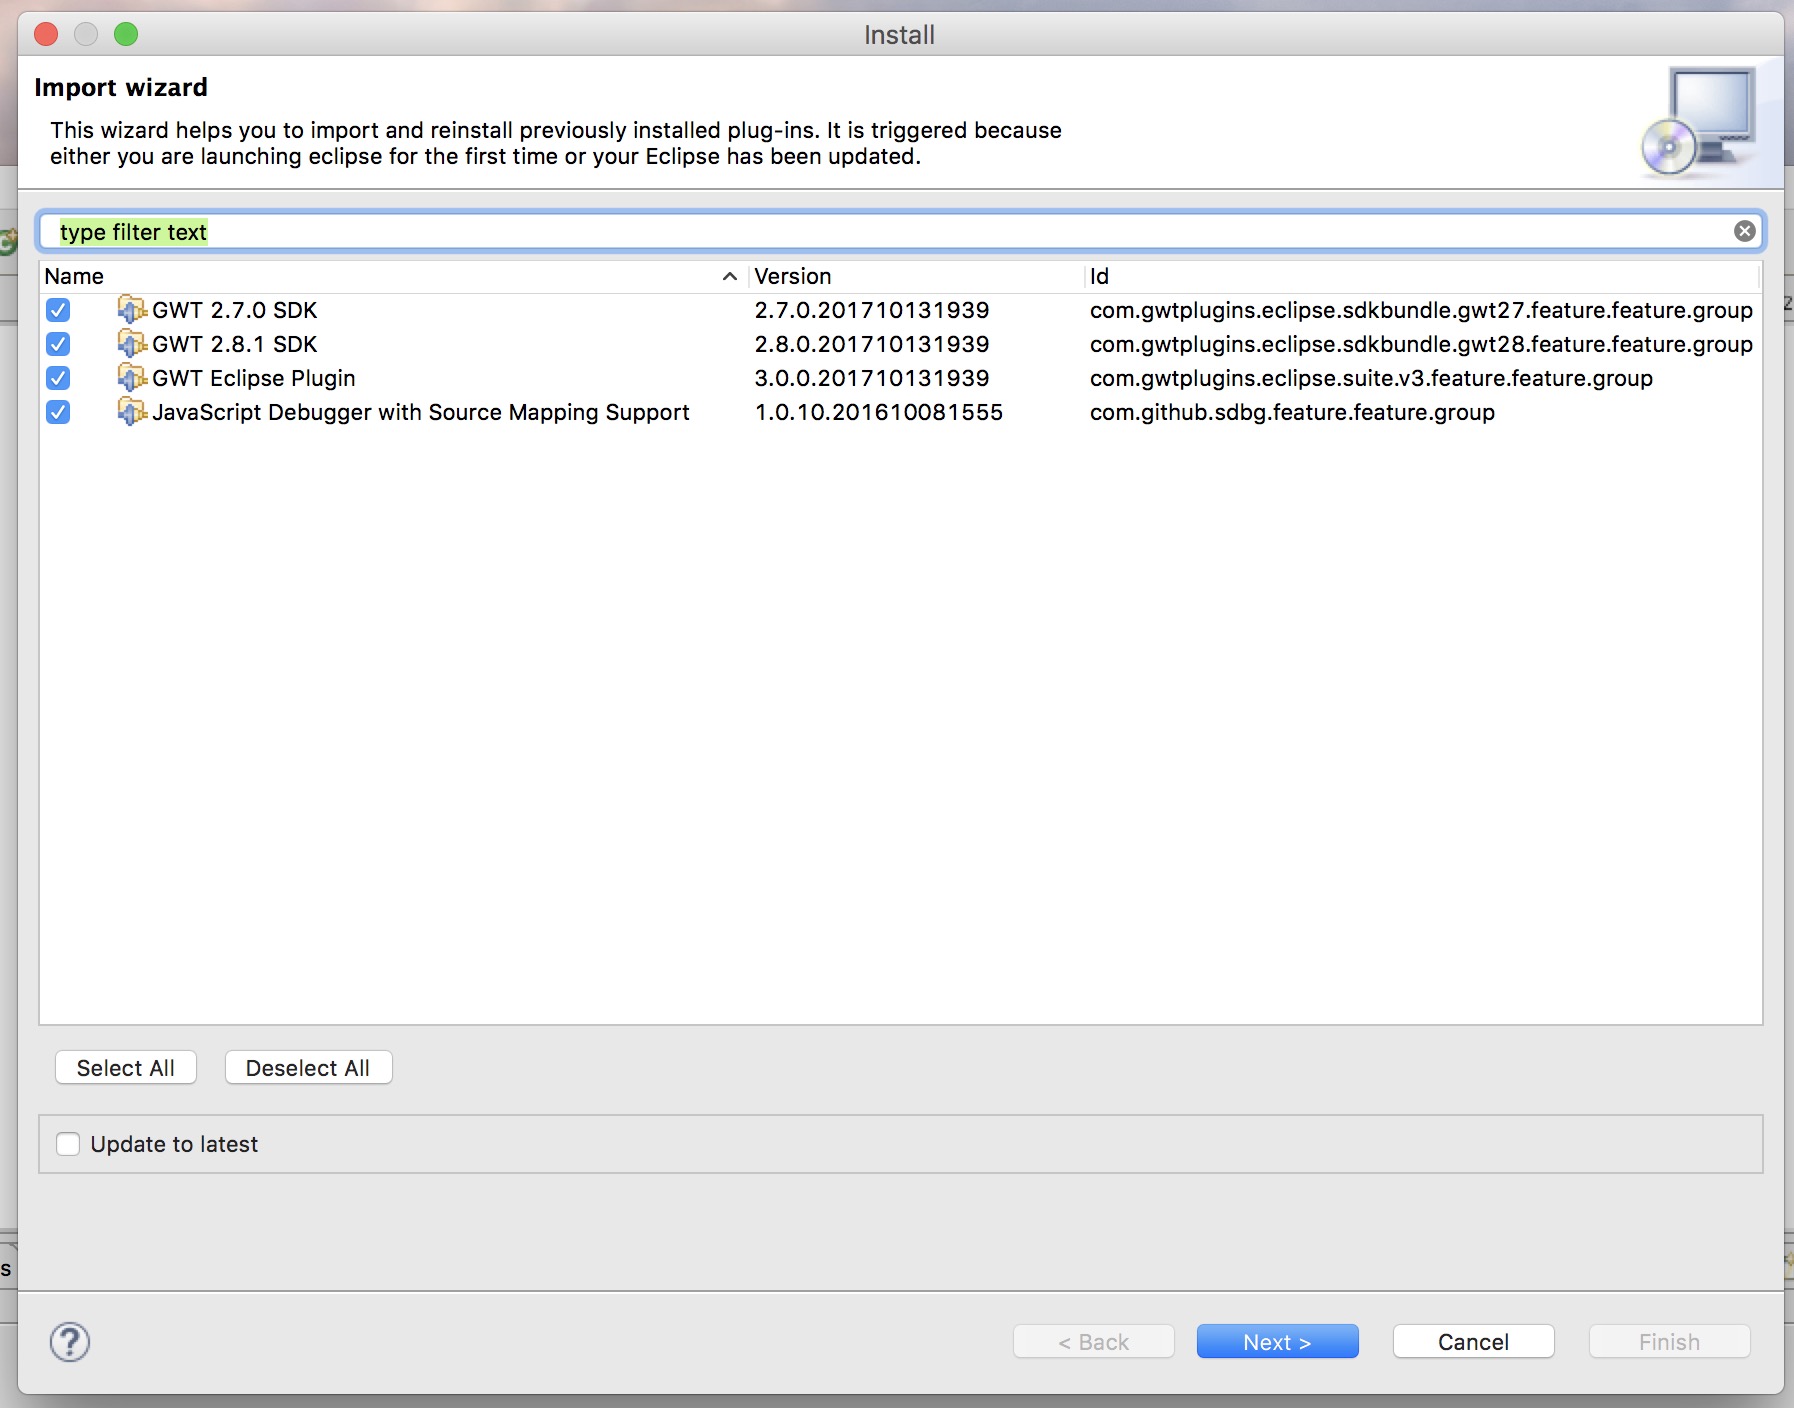Viewport: 1794px width, 1408px height.
Task: Uncheck the GWT 2.8.1 SDK checkbox
Action: [x=58, y=344]
